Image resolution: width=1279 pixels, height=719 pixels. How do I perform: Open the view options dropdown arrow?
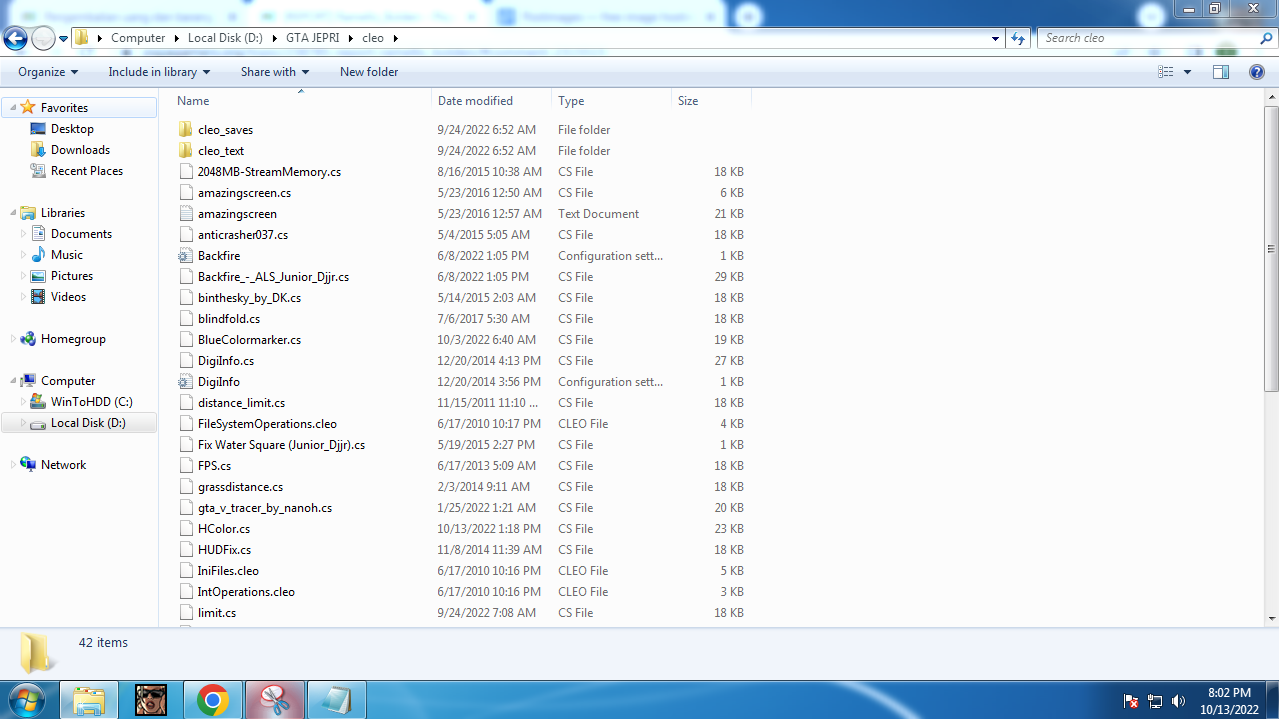1187,72
